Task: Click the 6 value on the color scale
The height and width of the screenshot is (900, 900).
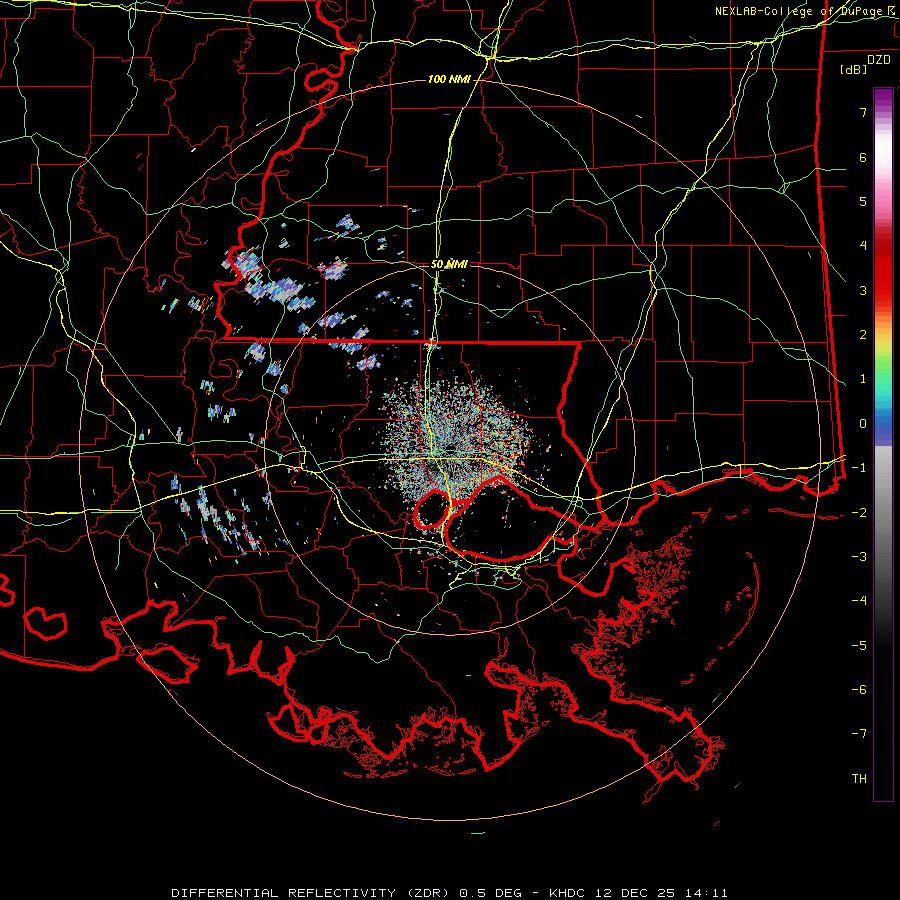Action: coord(863,157)
